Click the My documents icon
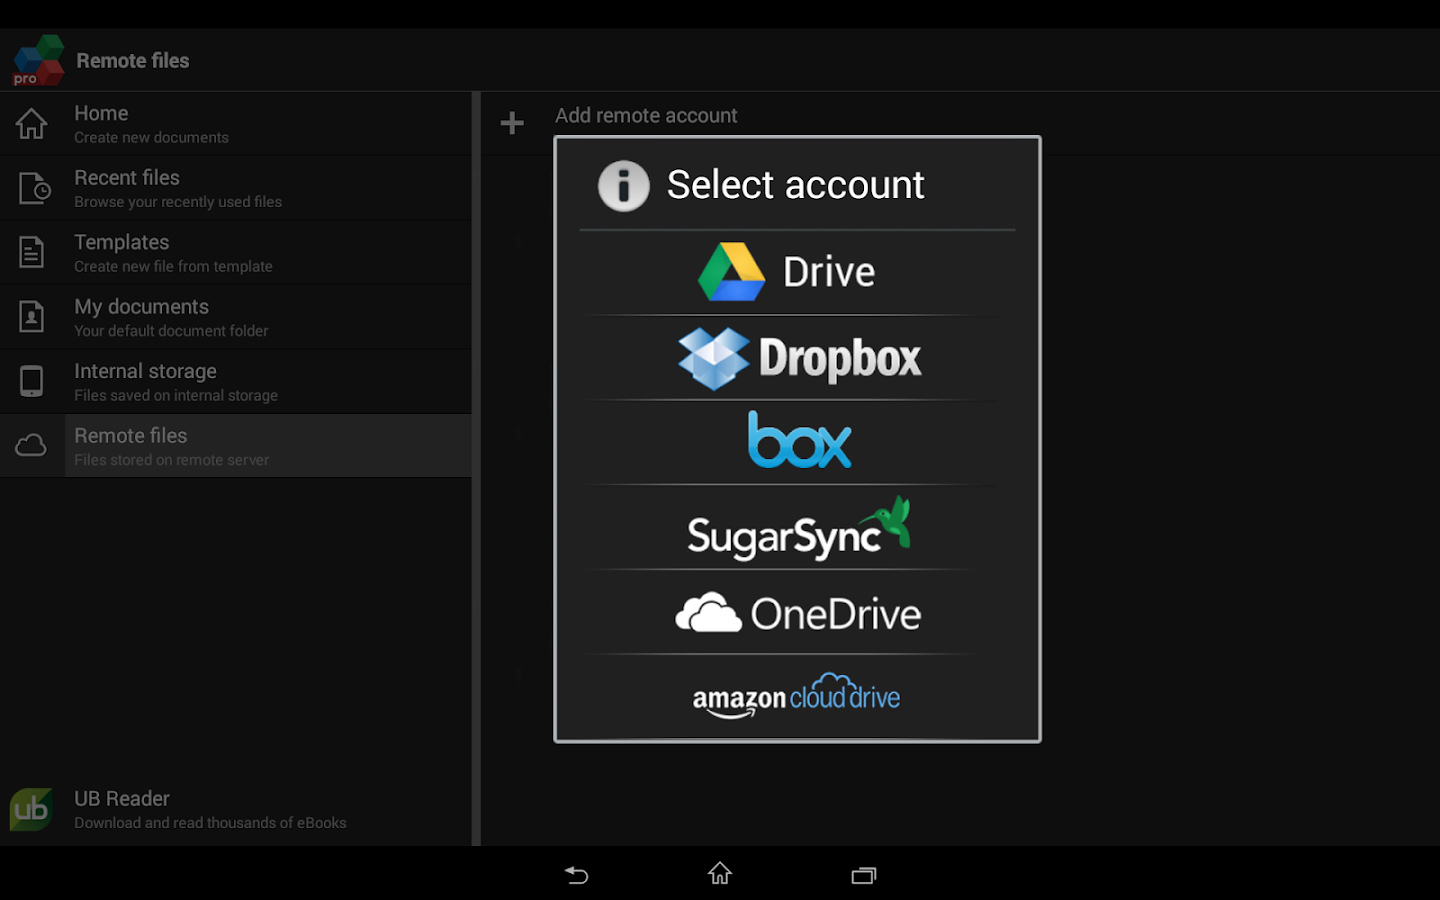This screenshot has height=900, width=1440. (32, 317)
